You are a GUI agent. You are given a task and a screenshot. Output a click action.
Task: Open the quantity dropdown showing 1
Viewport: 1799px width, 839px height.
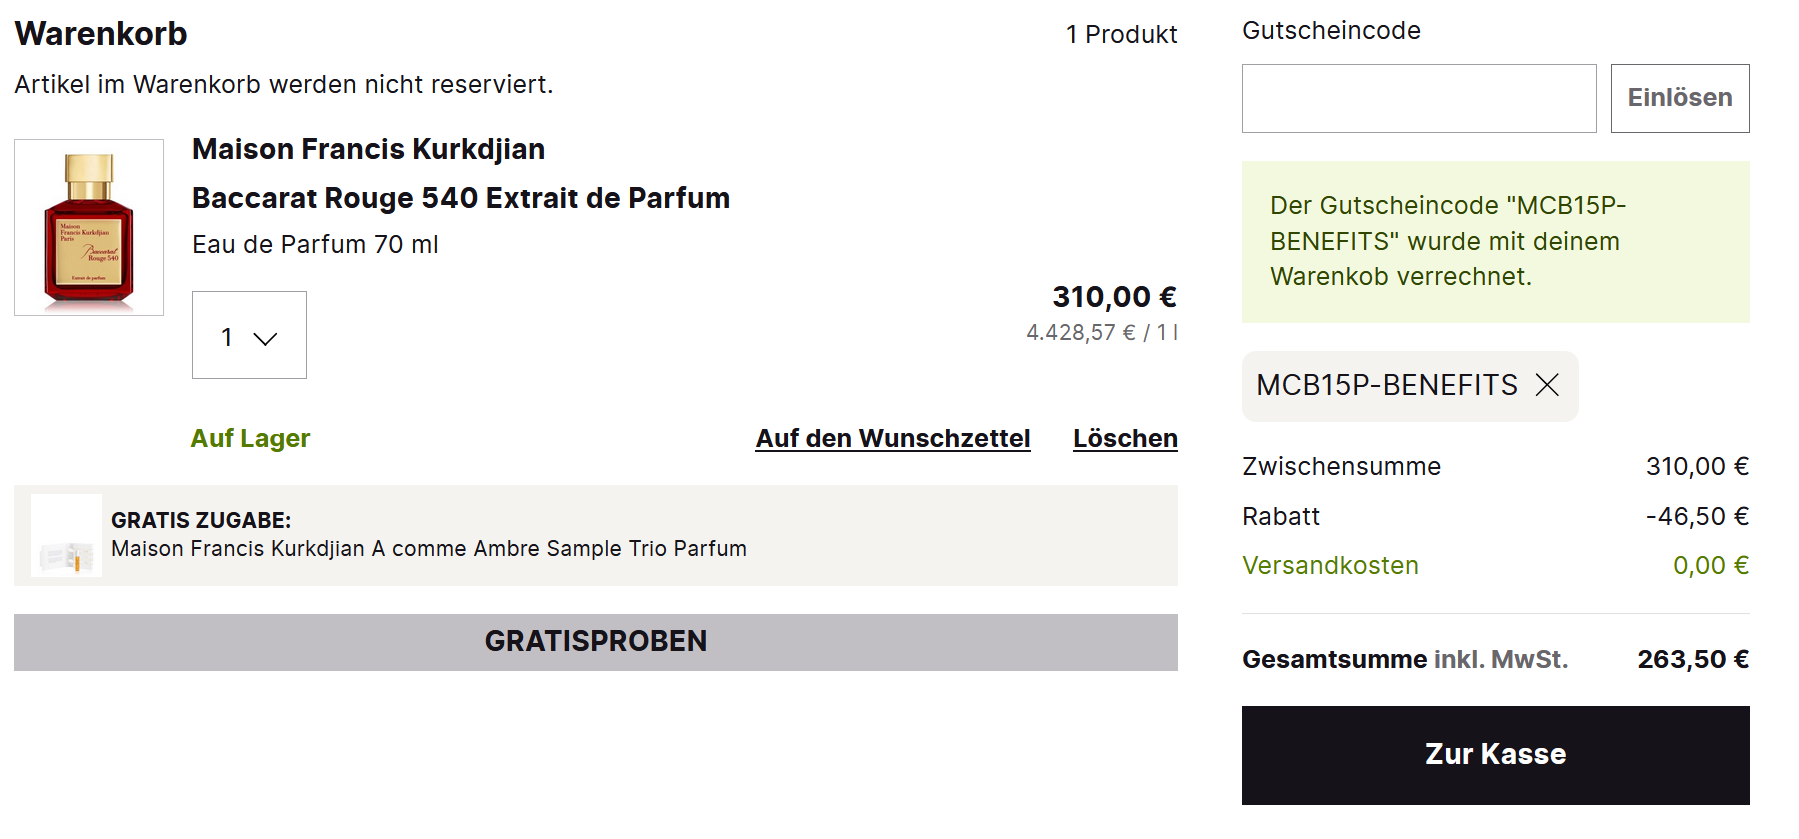coord(249,336)
